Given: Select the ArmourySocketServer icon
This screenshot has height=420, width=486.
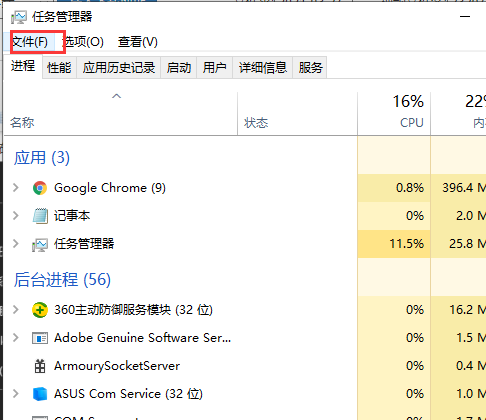Looking at the screenshot, I should pyautogui.click(x=40, y=366).
